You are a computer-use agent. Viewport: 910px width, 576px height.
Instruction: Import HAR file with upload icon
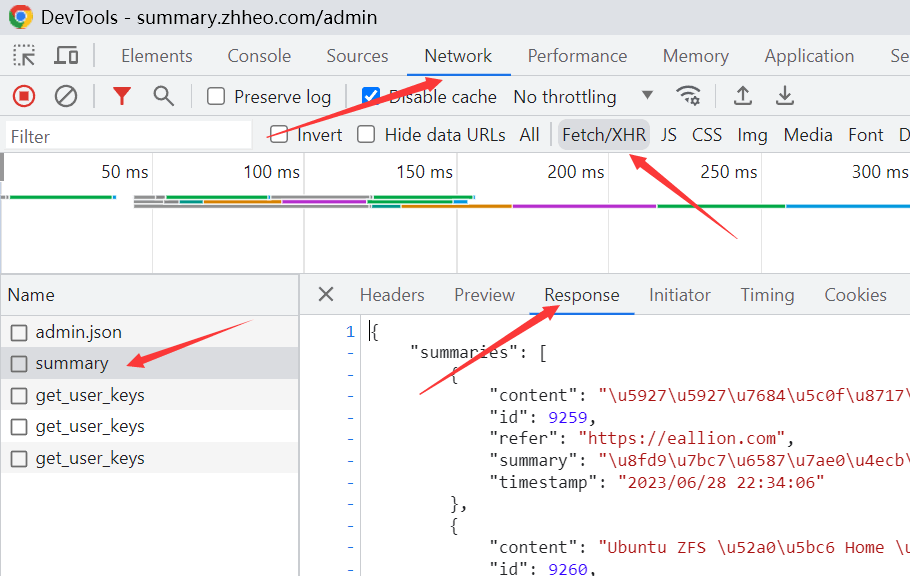[742, 96]
